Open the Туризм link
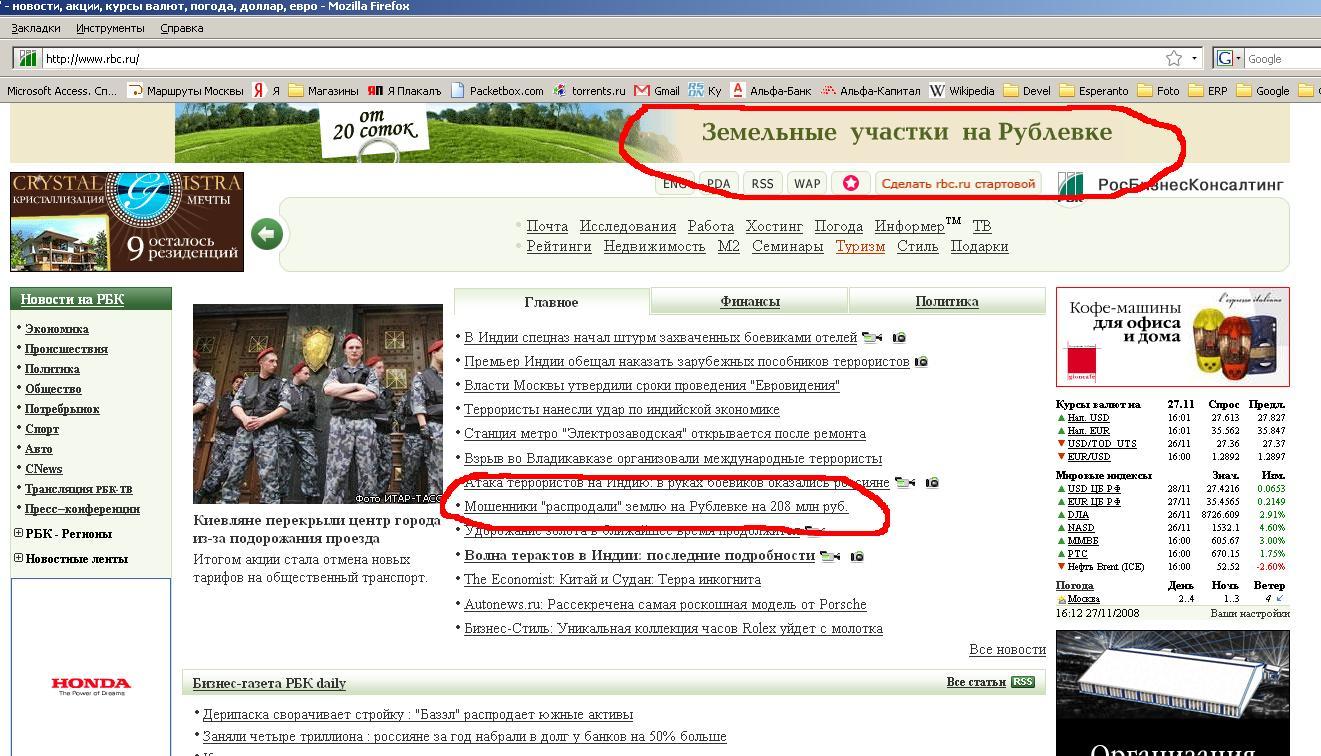 [860, 246]
